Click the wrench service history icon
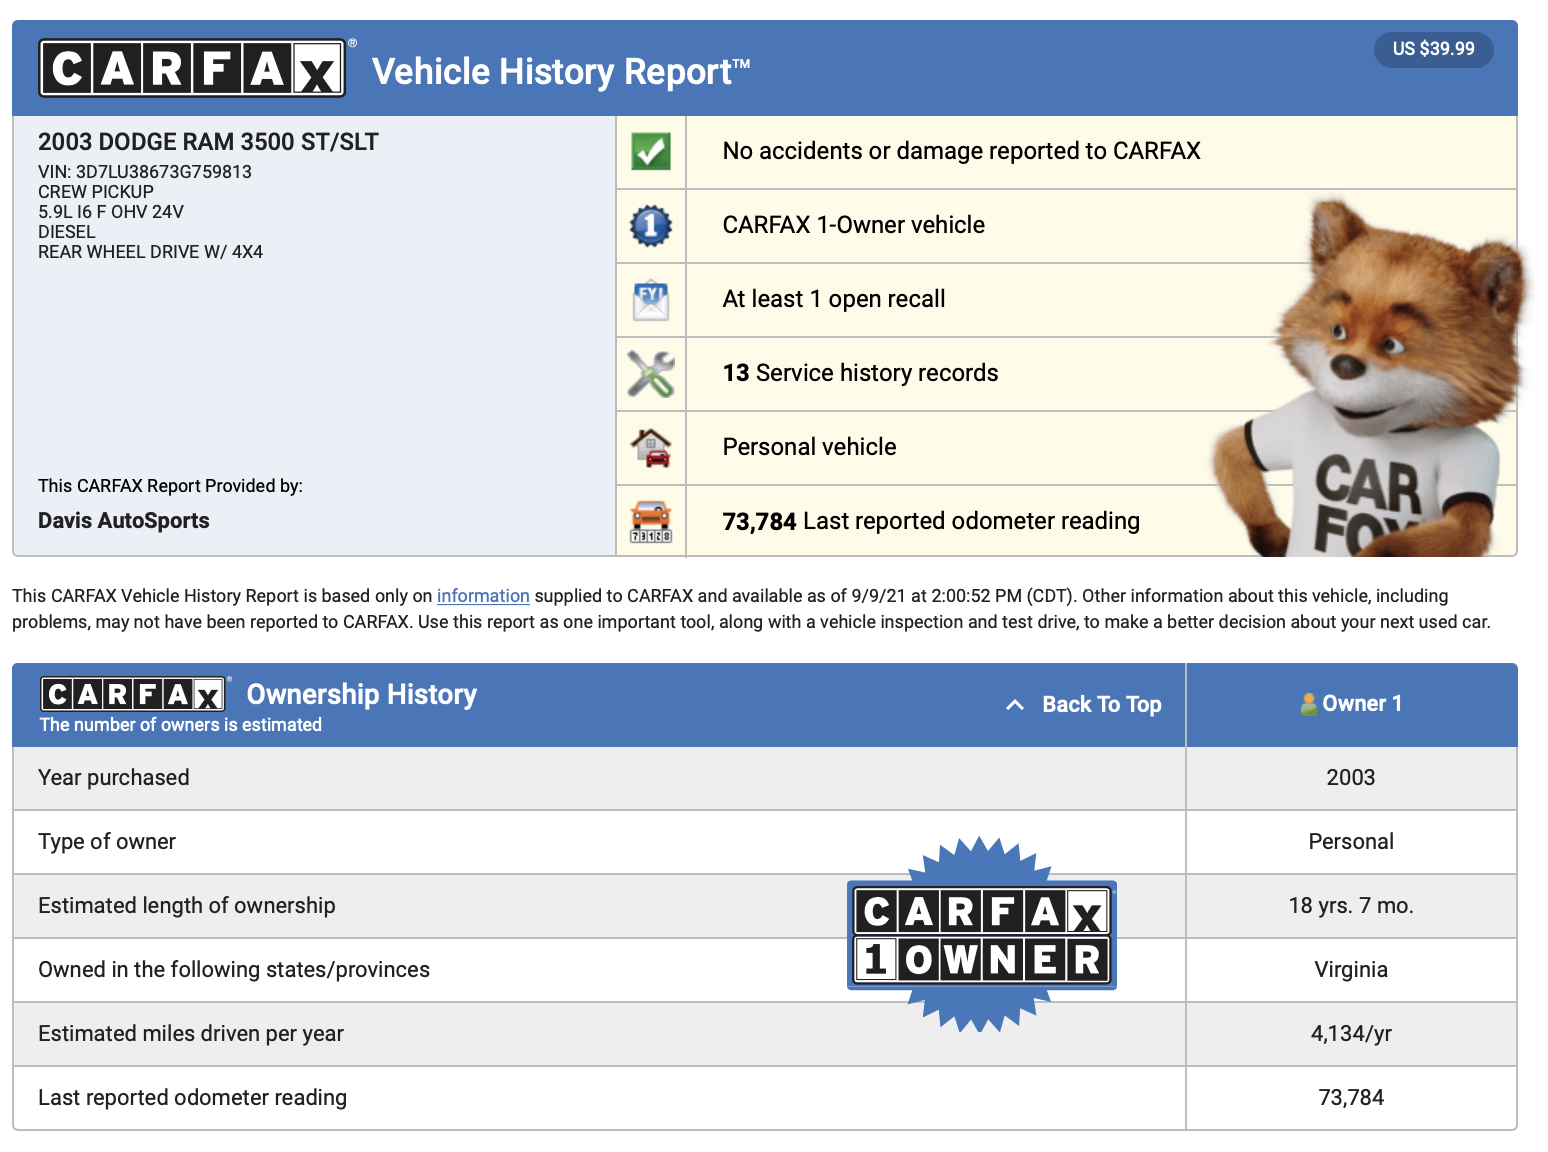 point(651,374)
